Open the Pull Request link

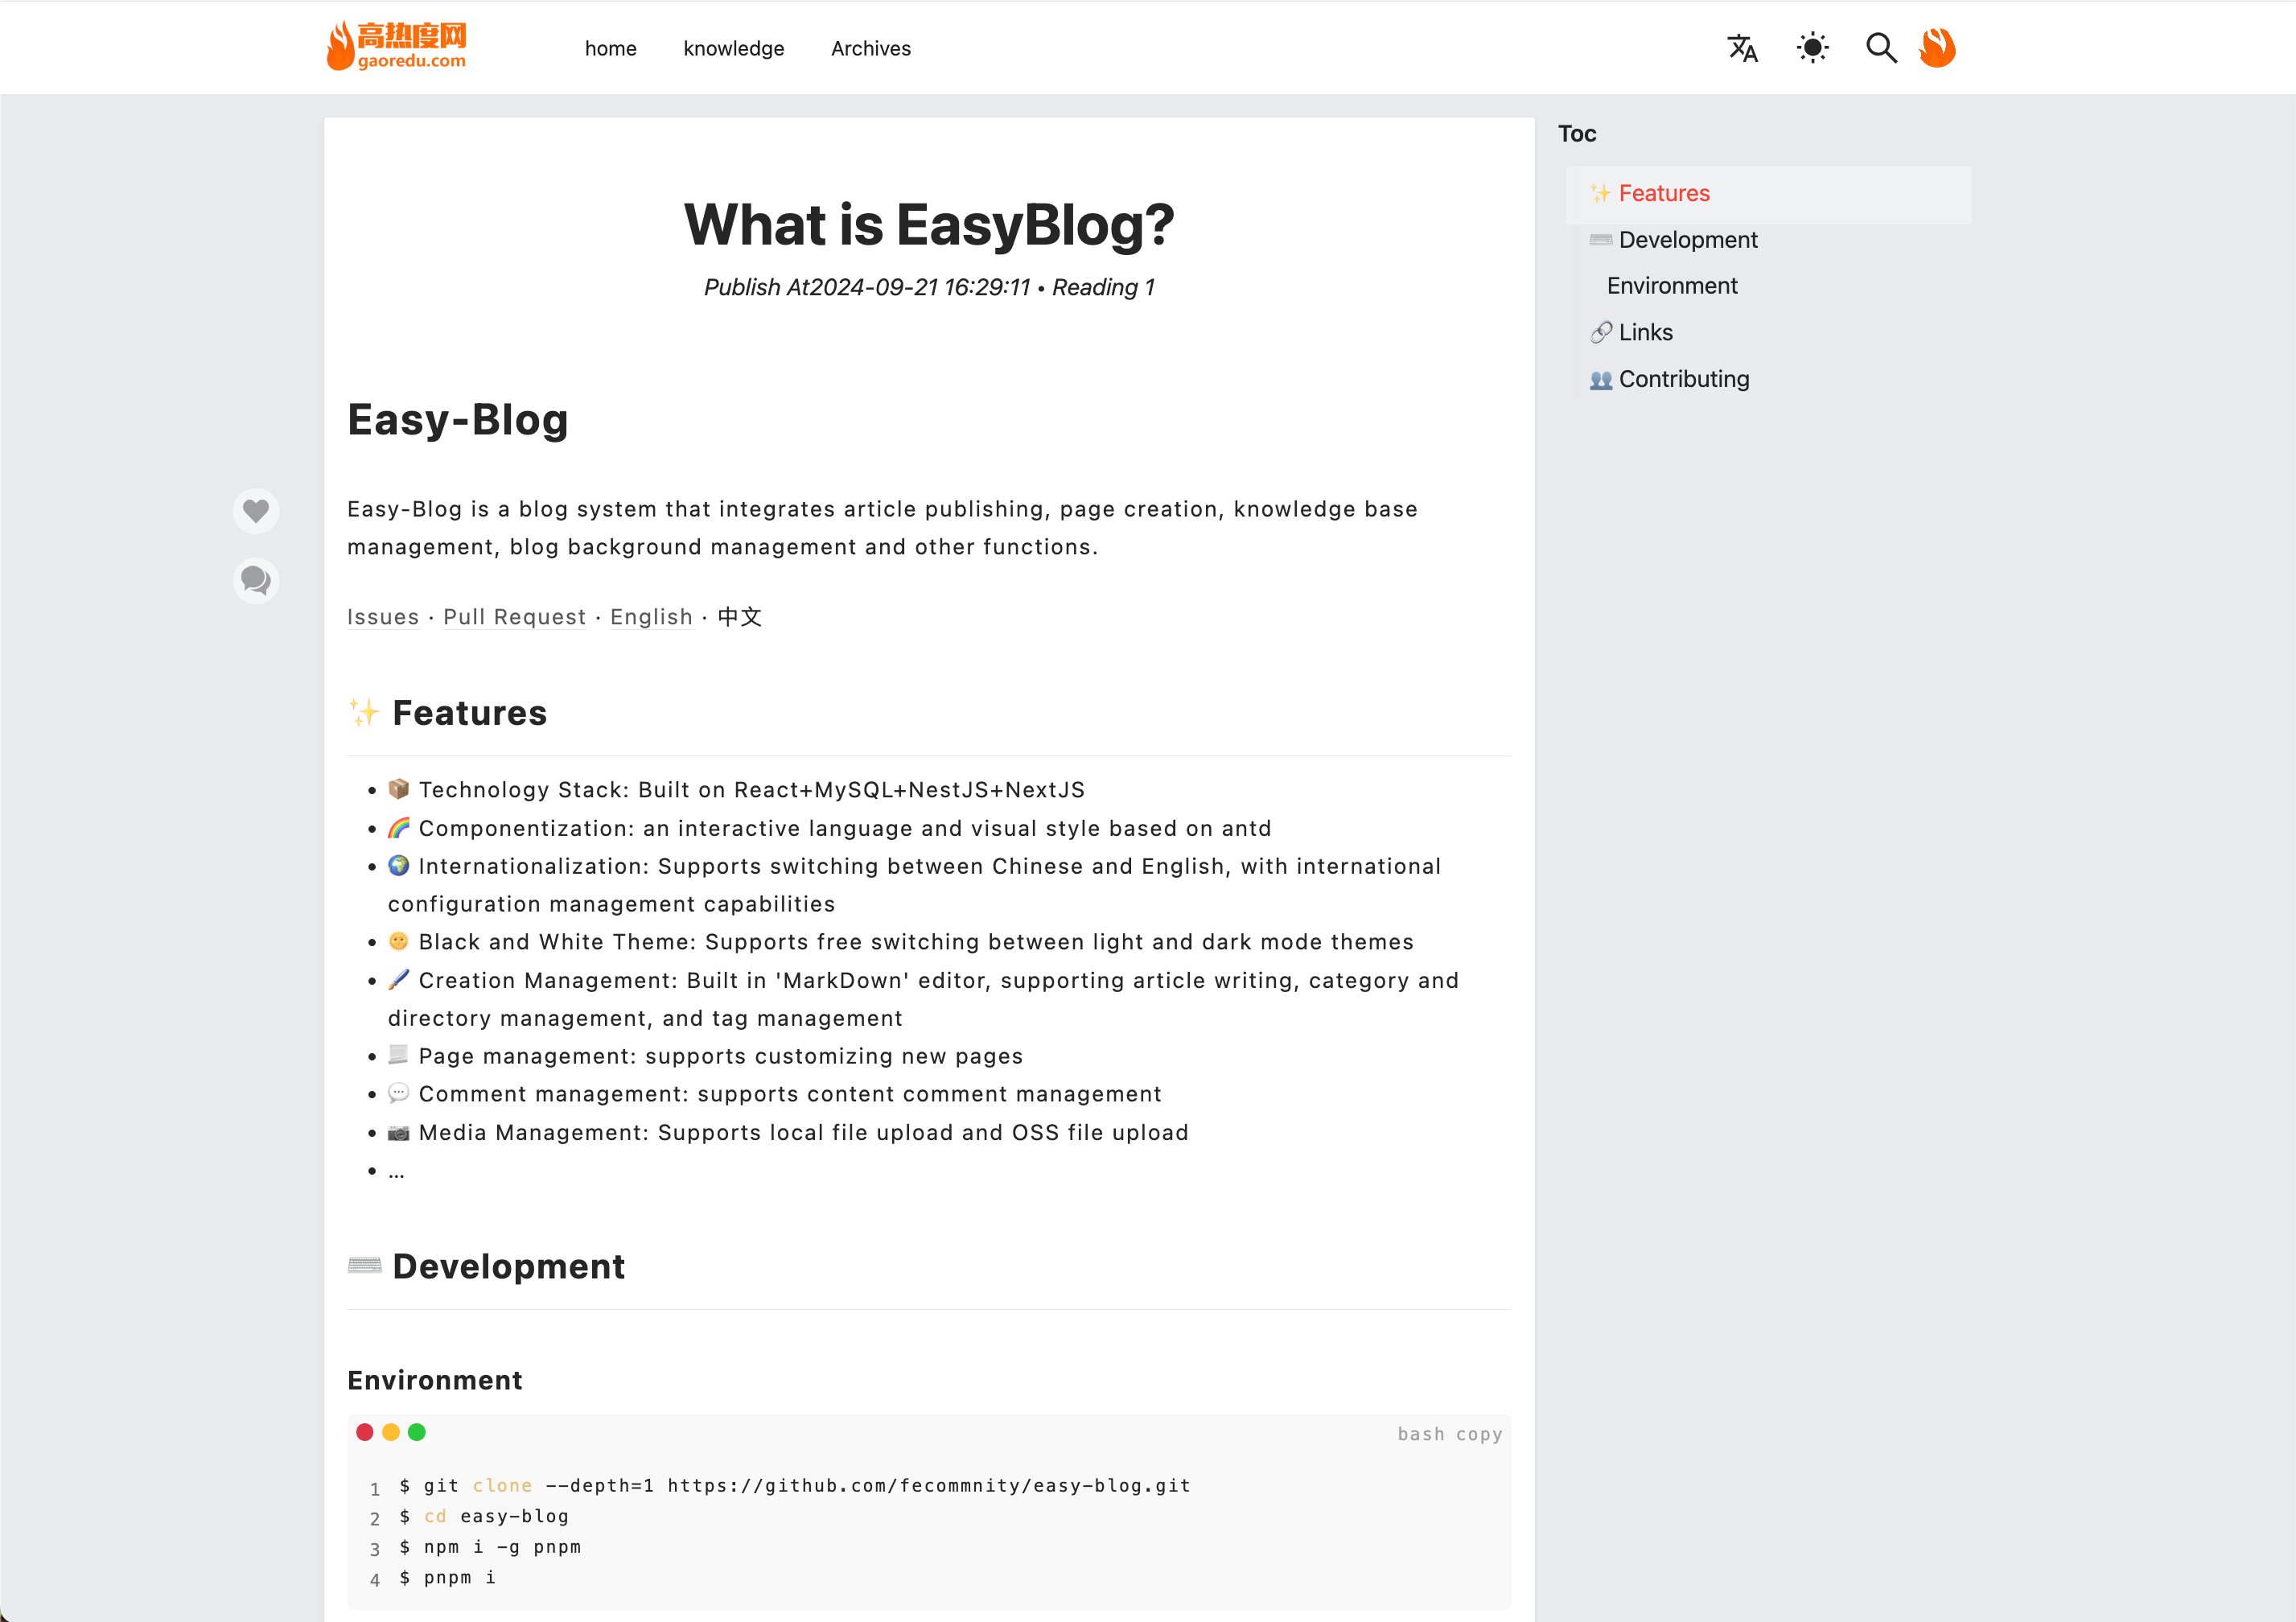514,617
